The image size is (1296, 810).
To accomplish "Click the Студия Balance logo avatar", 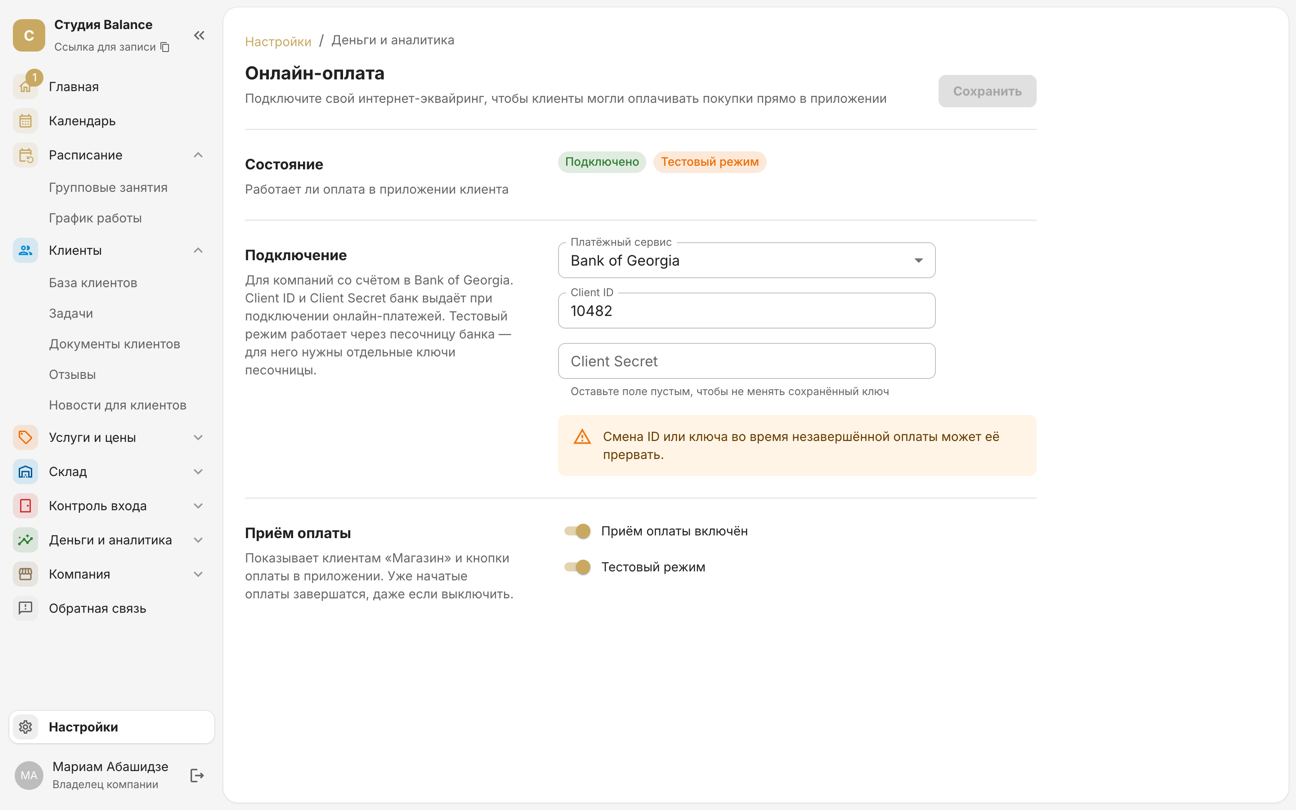I will (29, 35).
